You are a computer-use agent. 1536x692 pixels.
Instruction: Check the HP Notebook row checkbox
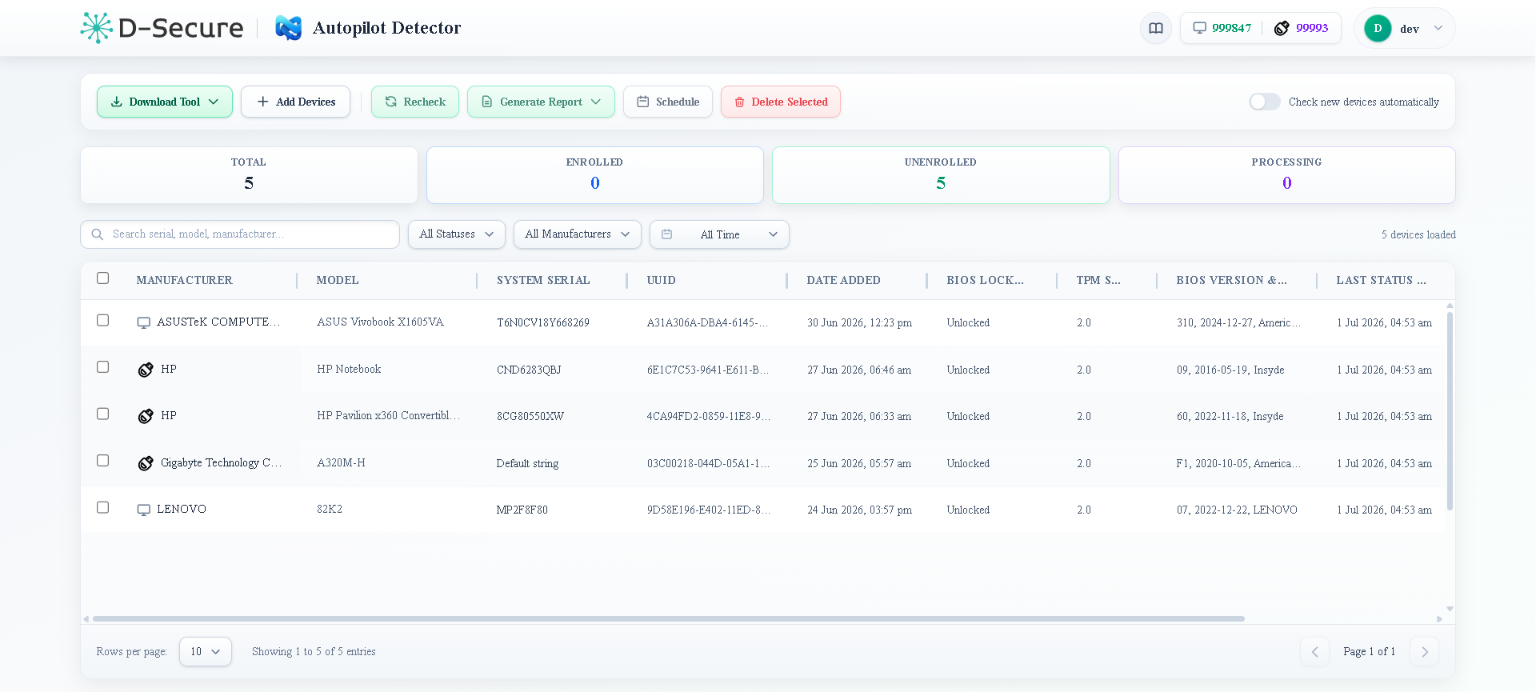tap(103, 367)
